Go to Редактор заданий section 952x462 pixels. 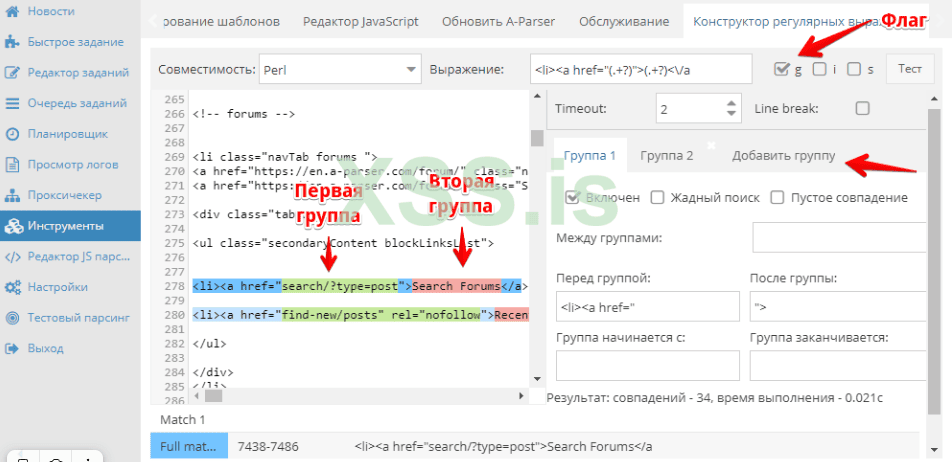pyautogui.click(x=78, y=73)
